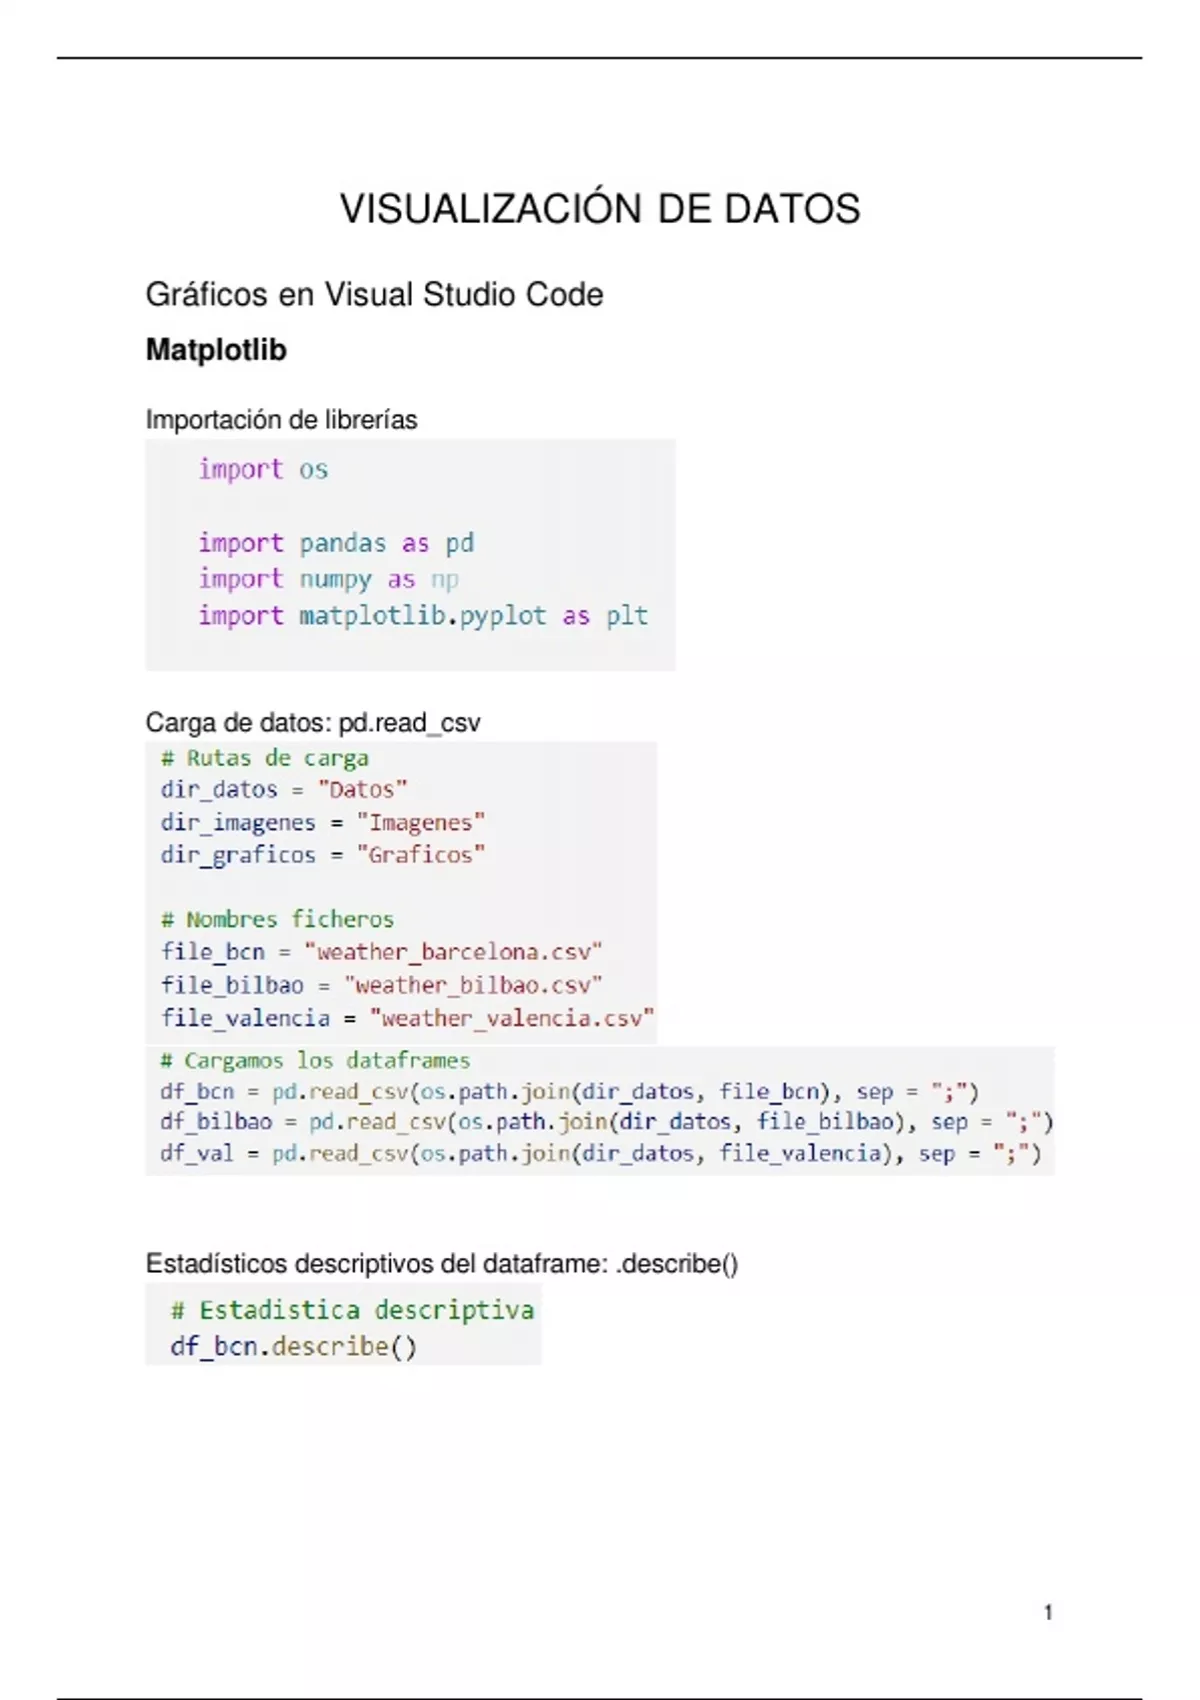
Task: Click the file_valencia weather_valencia.csv line
Action: point(407,1018)
